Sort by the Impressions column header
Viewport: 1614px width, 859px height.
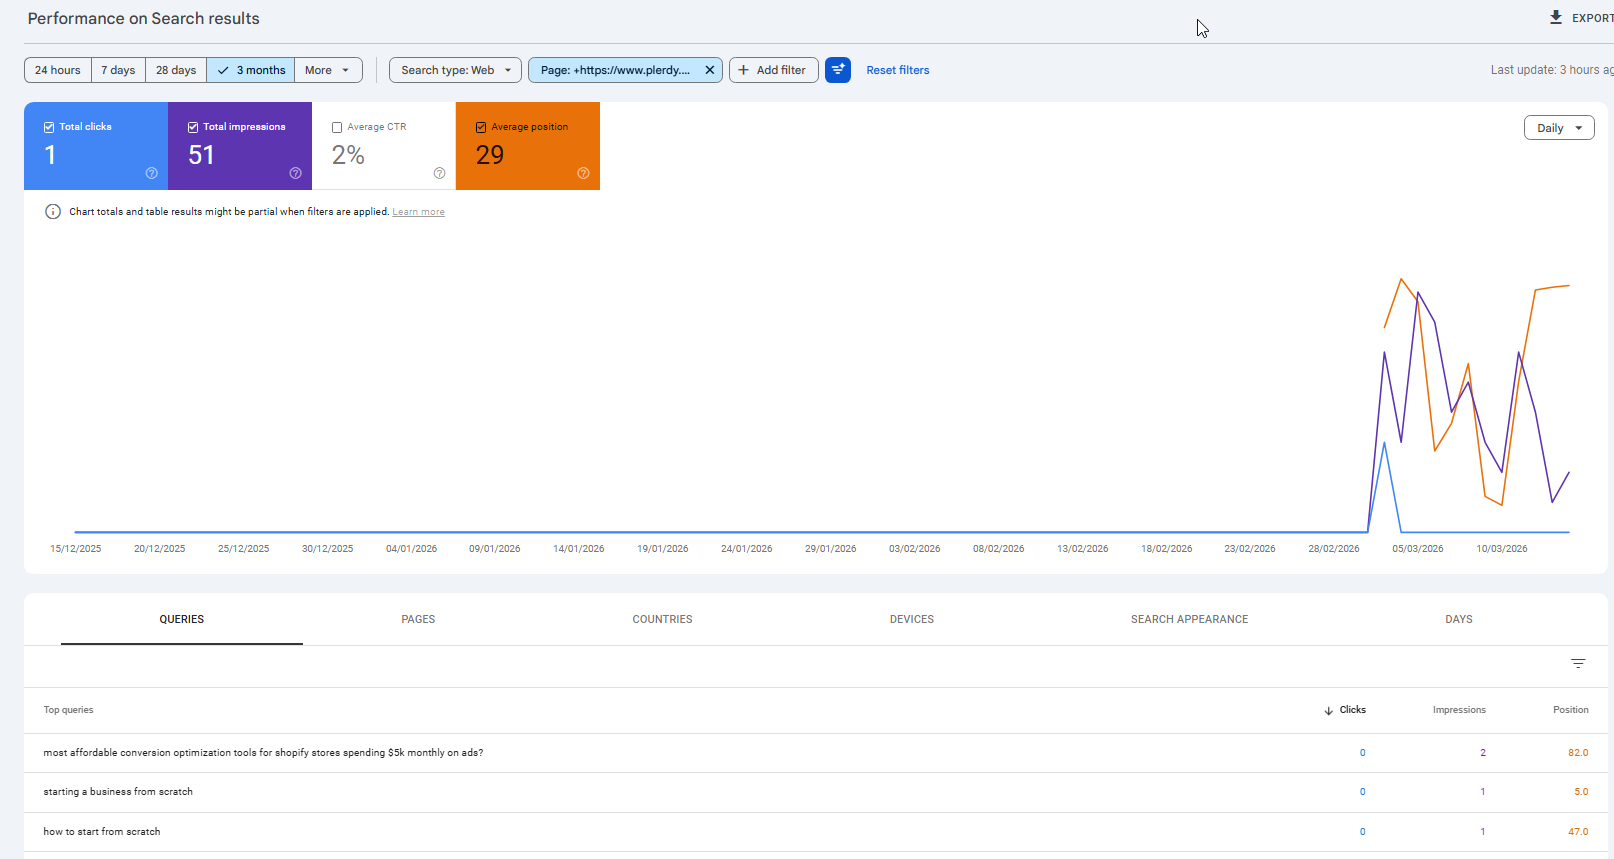(x=1459, y=710)
